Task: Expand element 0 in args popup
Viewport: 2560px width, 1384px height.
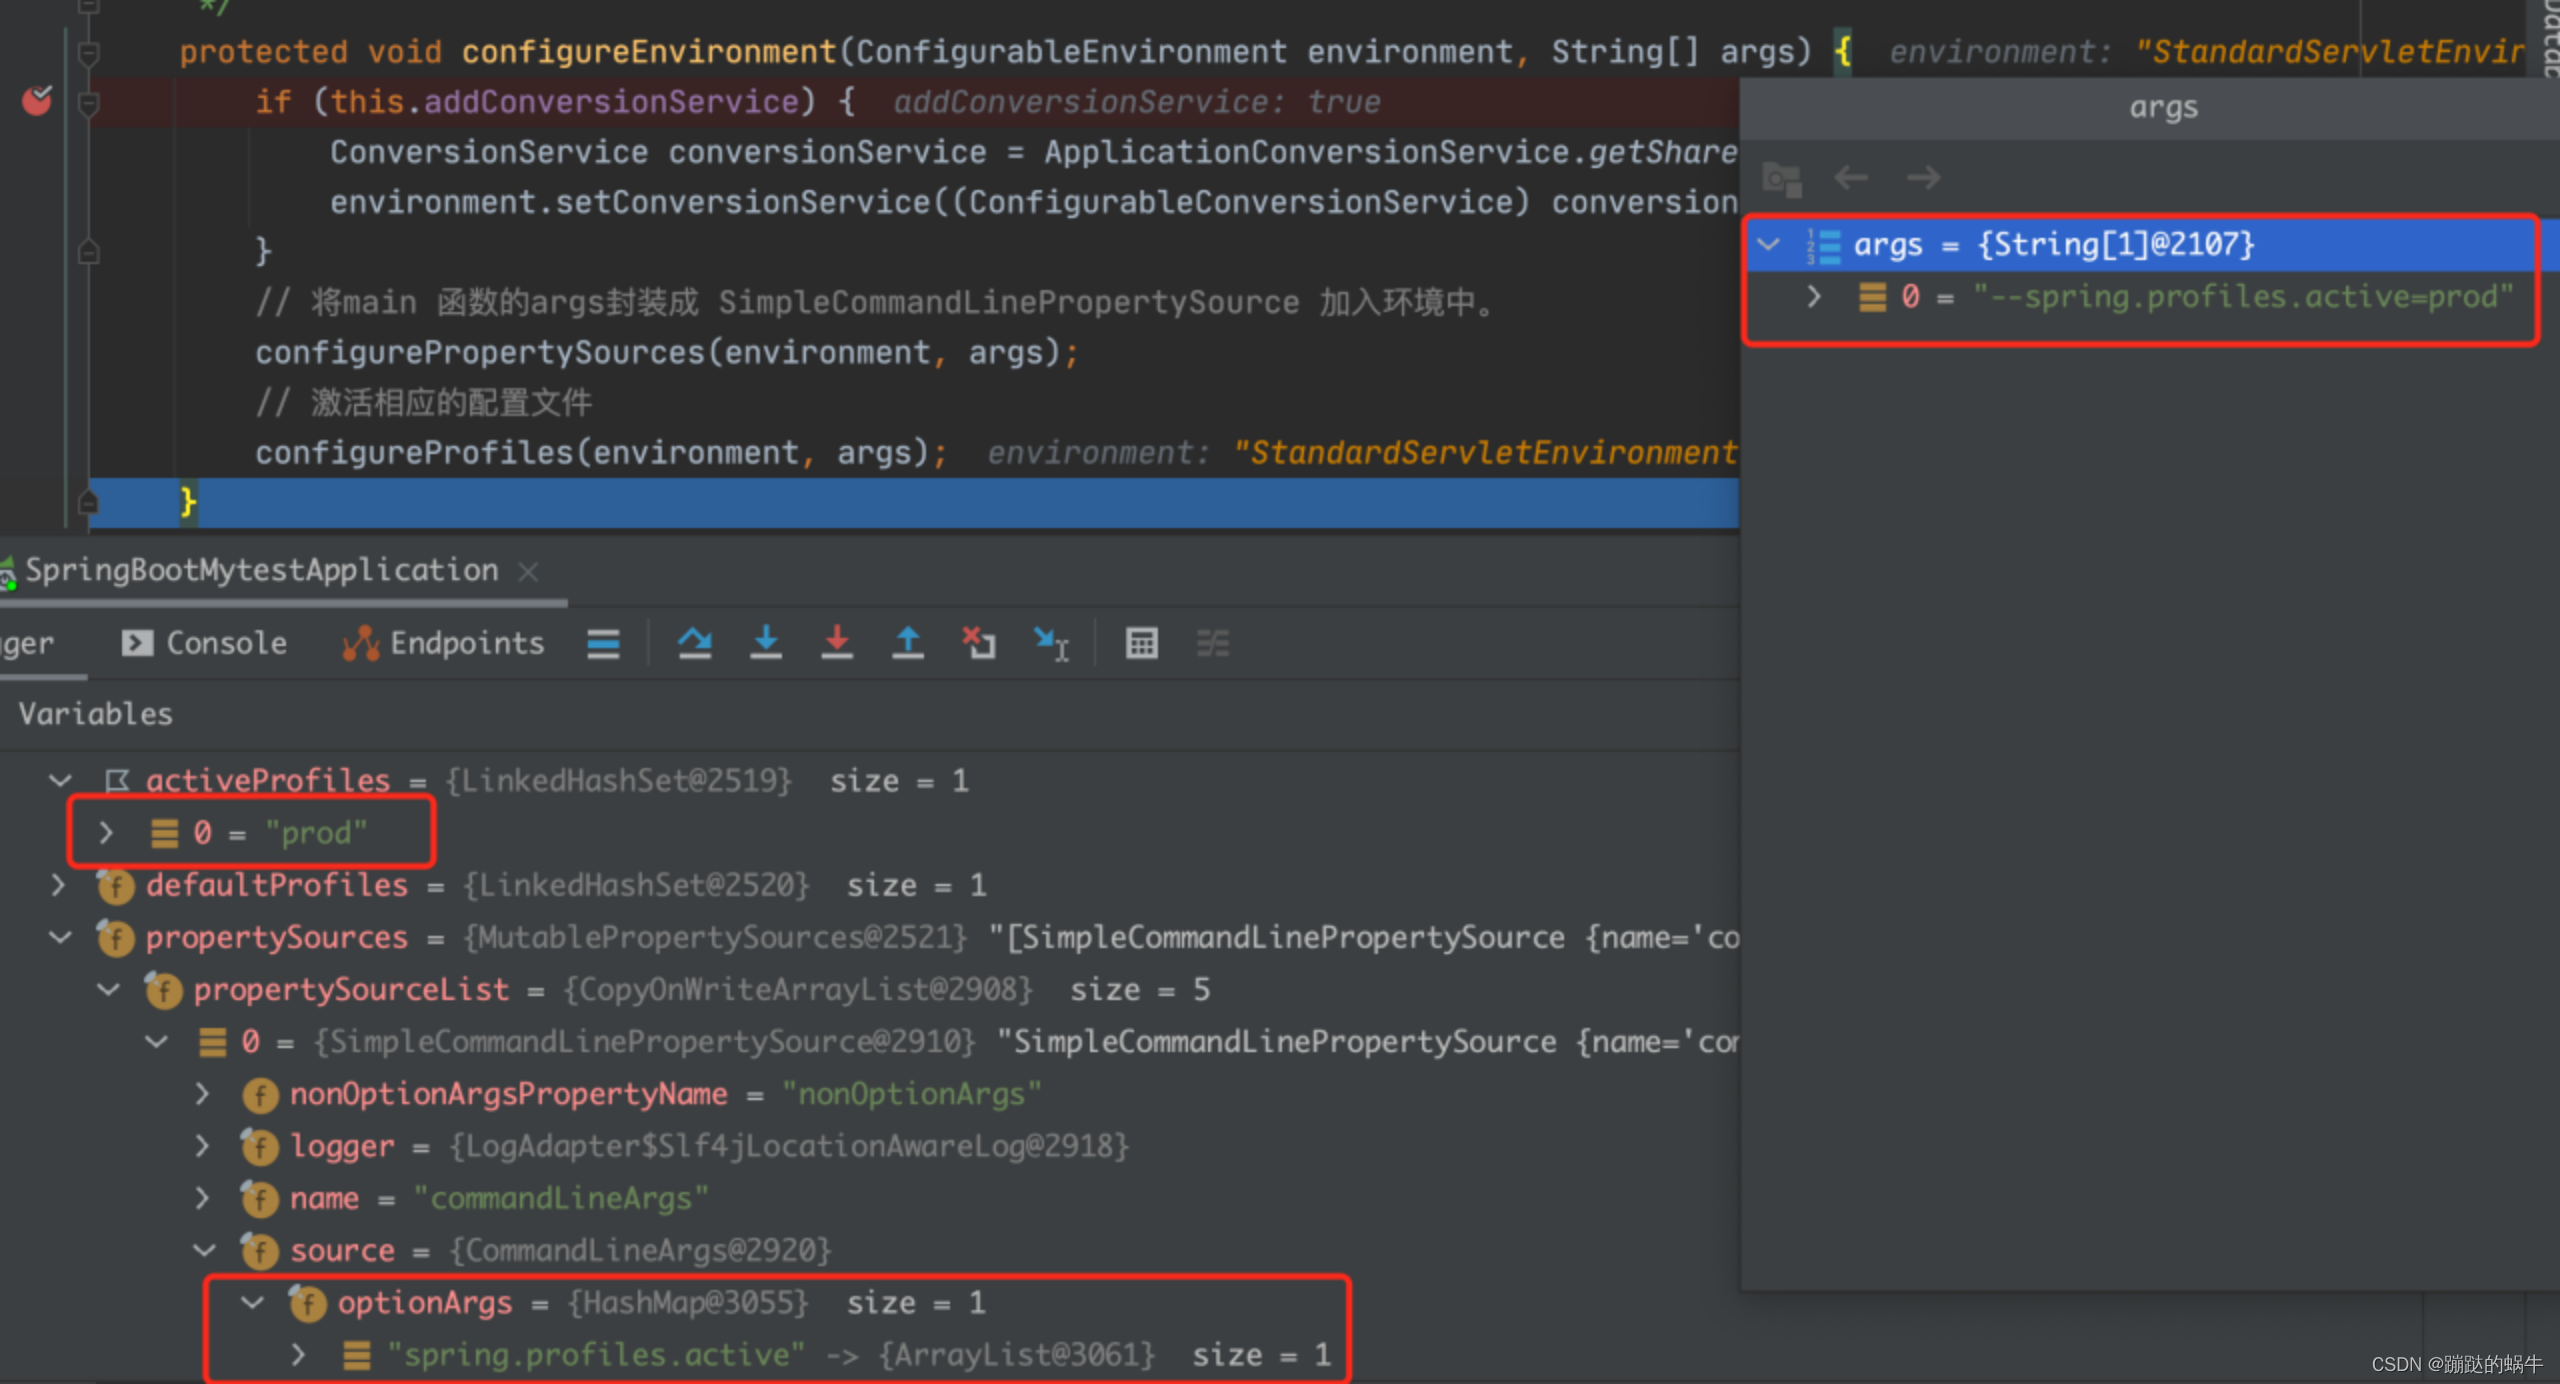Action: (1814, 297)
